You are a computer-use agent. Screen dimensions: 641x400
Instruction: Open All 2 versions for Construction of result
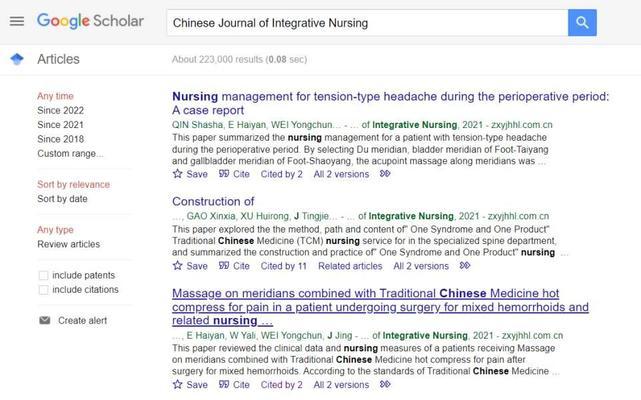click(421, 266)
